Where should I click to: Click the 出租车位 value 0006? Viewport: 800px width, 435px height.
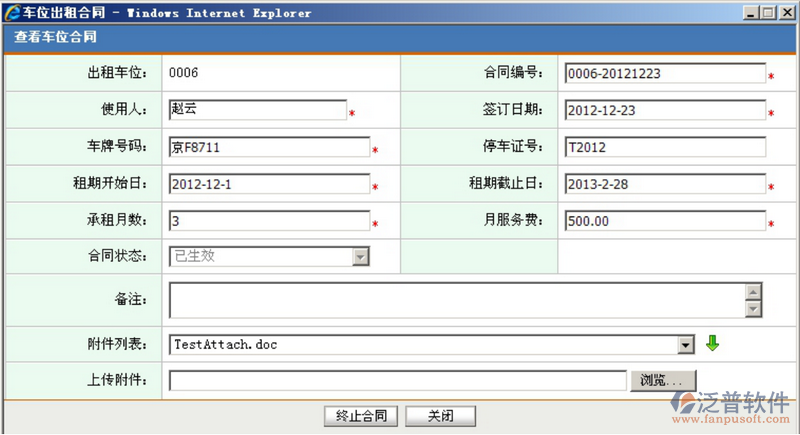[x=183, y=72]
